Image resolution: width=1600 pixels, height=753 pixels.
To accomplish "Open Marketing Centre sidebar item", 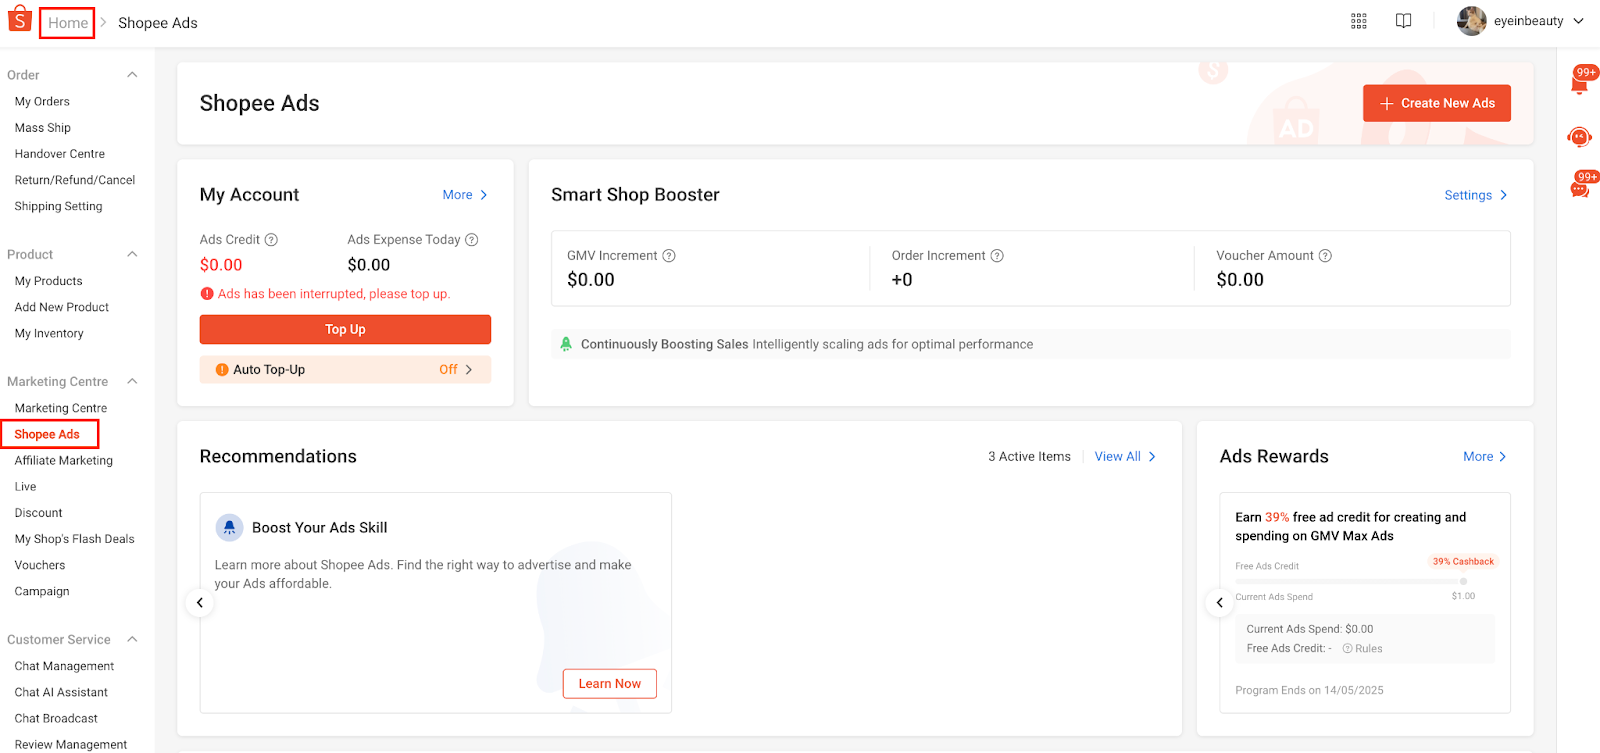I will [61, 408].
